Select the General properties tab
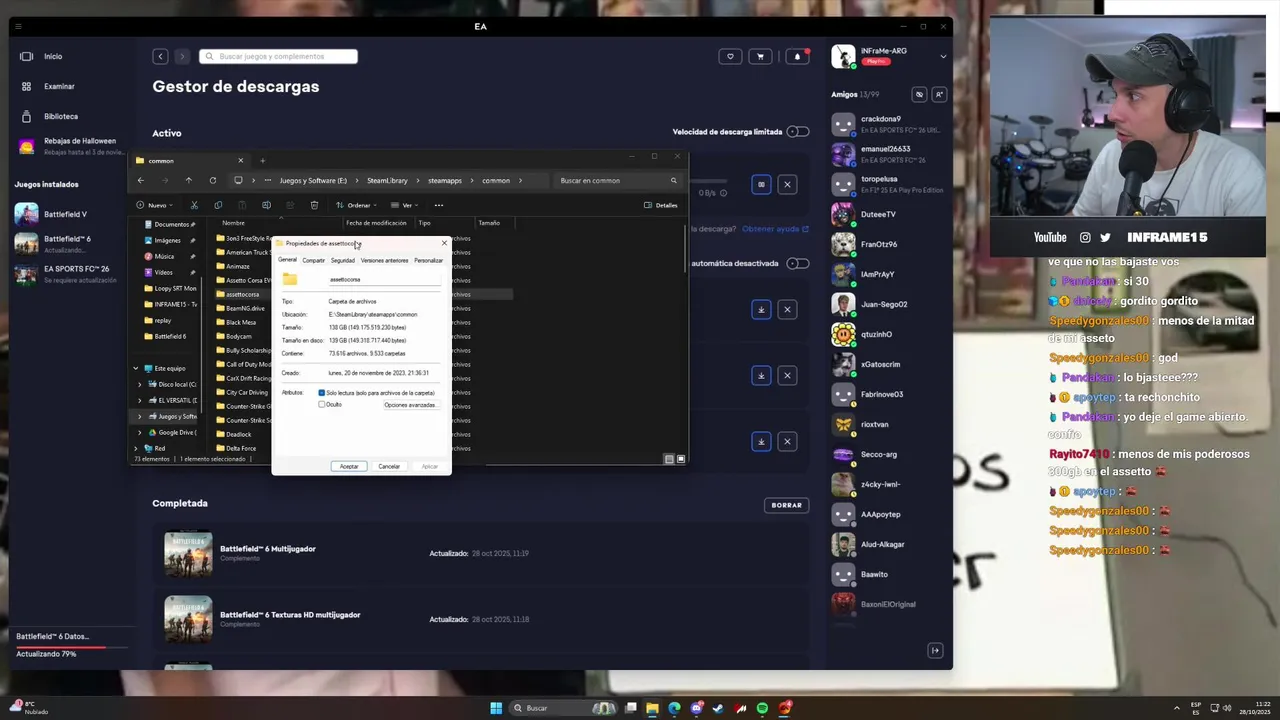The height and width of the screenshot is (720, 1280). [x=287, y=260]
